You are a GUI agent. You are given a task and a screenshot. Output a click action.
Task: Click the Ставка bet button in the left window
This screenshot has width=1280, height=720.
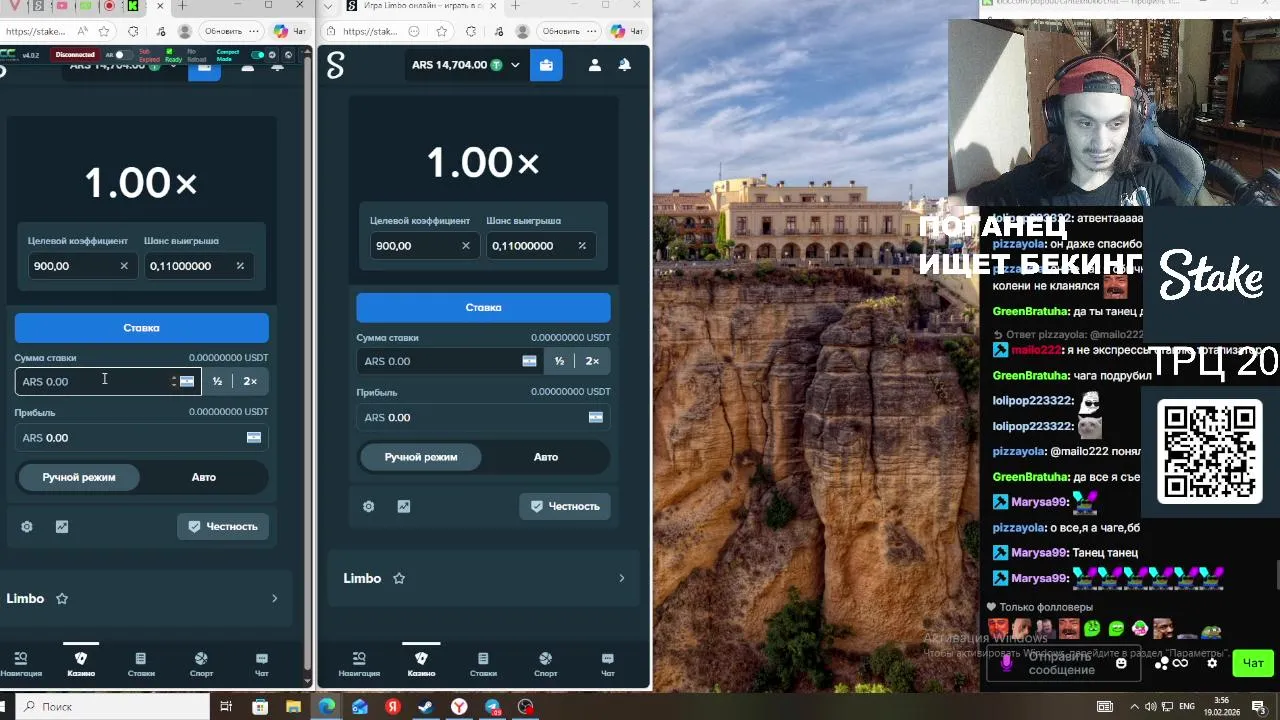141,328
